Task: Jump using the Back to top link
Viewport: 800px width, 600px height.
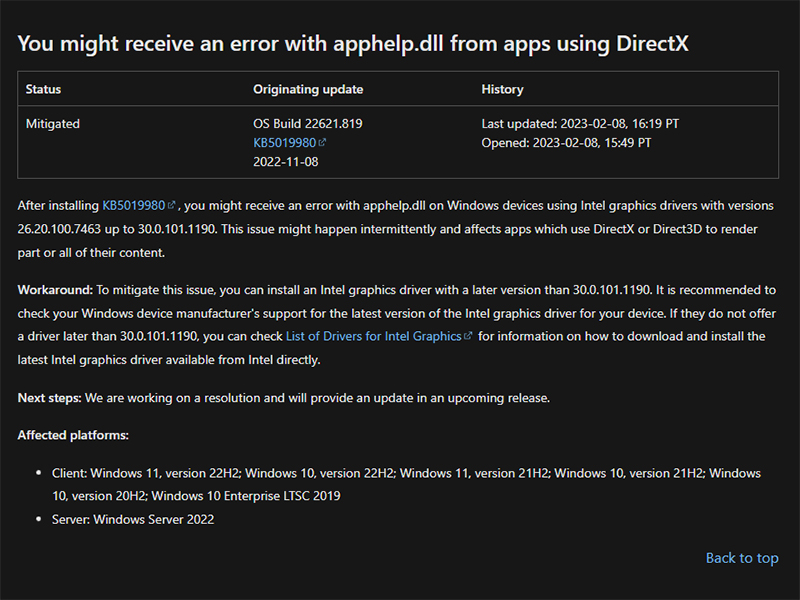Action: click(x=742, y=558)
